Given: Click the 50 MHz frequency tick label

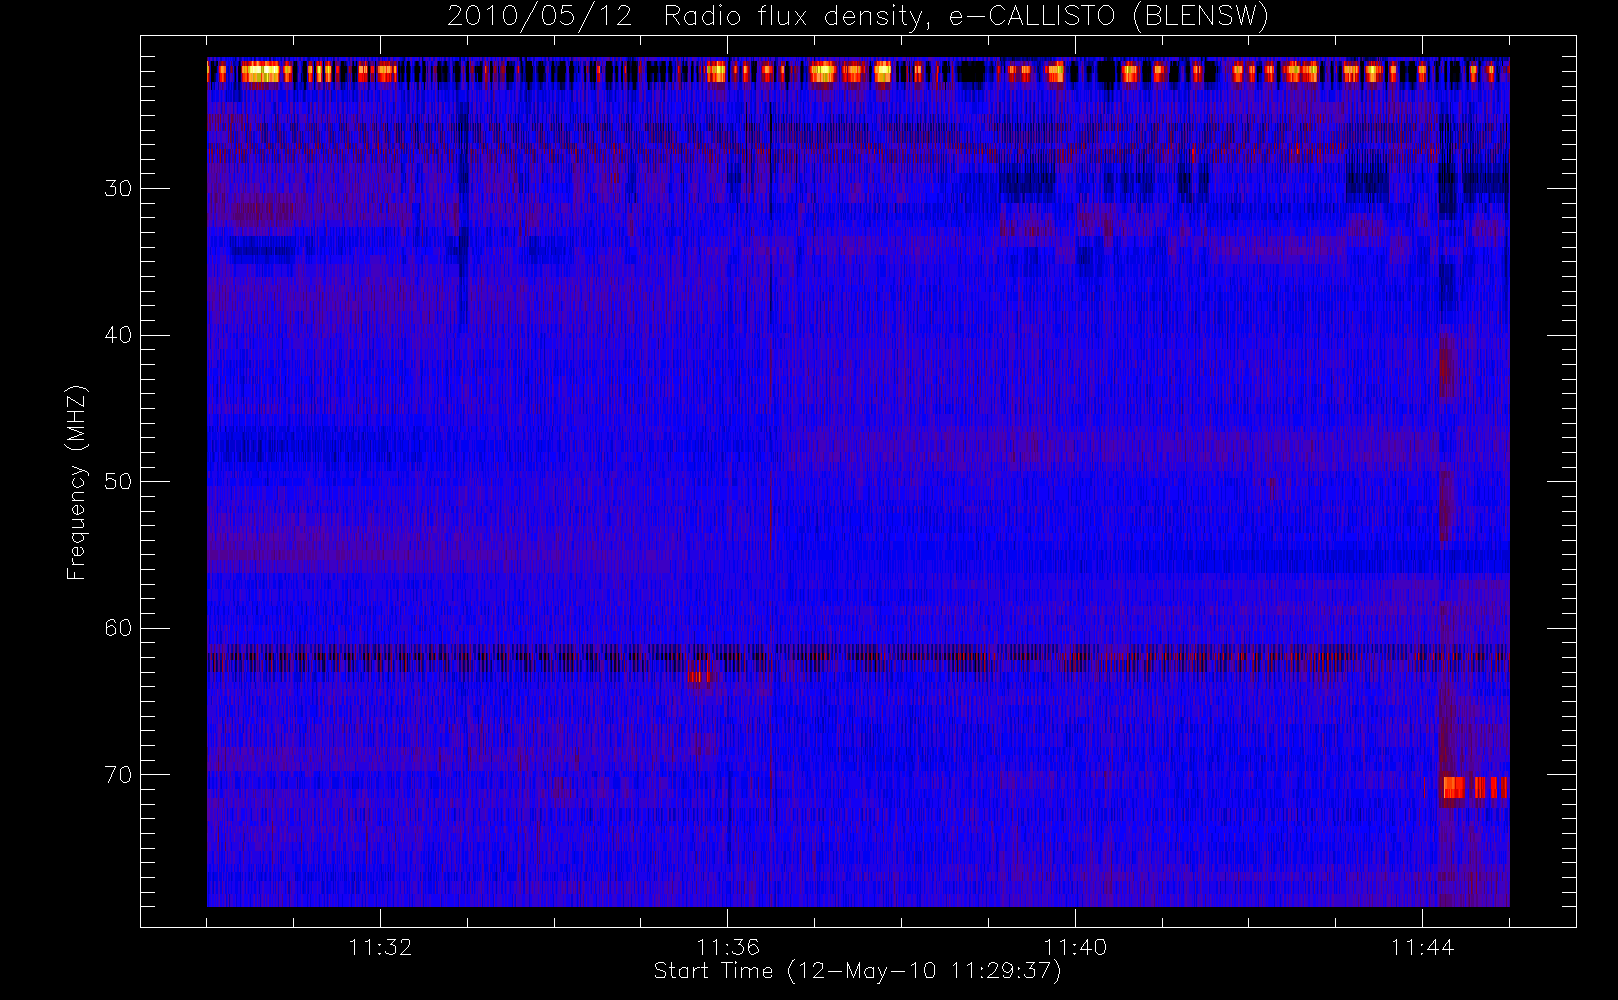Looking at the screenshot, I should click(x=118, y=481).
